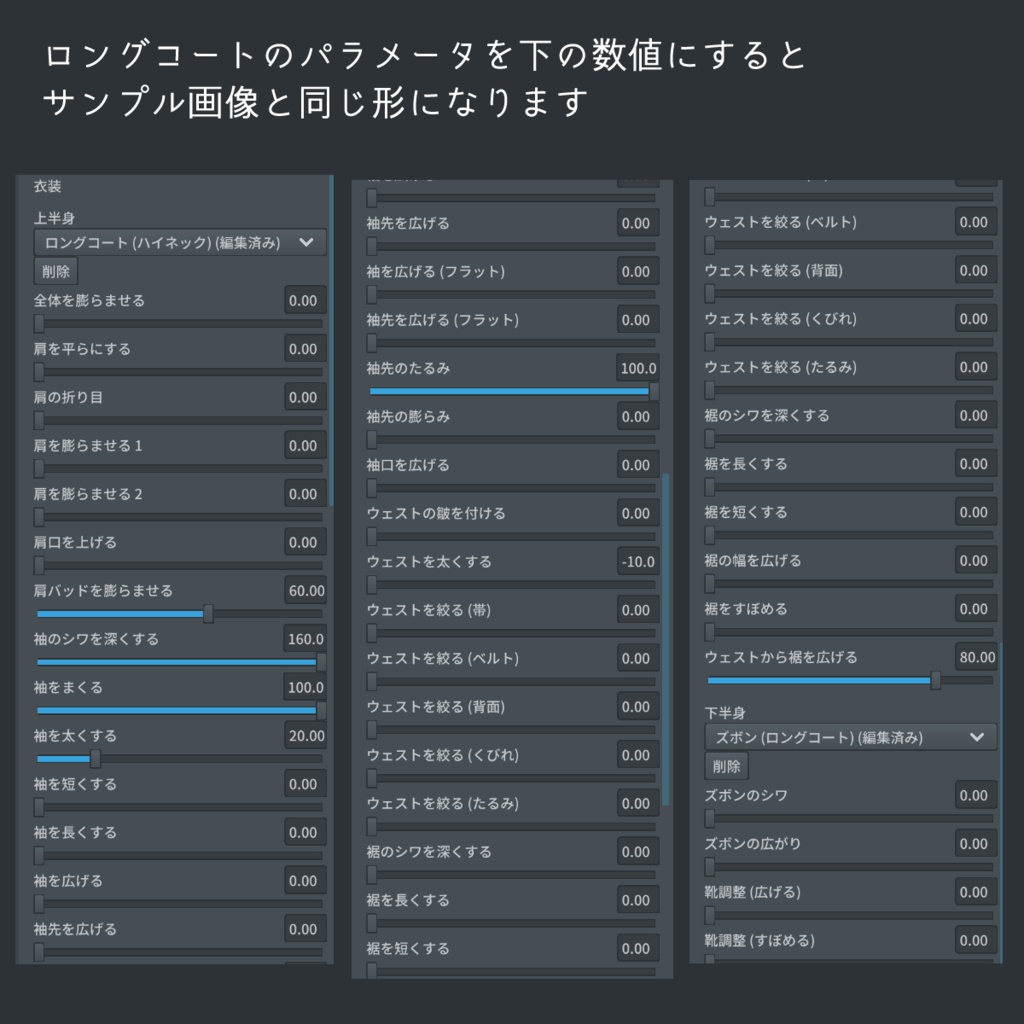Click the ウェストから裾を広げる slider handle
Screen dimensions: 1024x1024
tap(935, 680)
